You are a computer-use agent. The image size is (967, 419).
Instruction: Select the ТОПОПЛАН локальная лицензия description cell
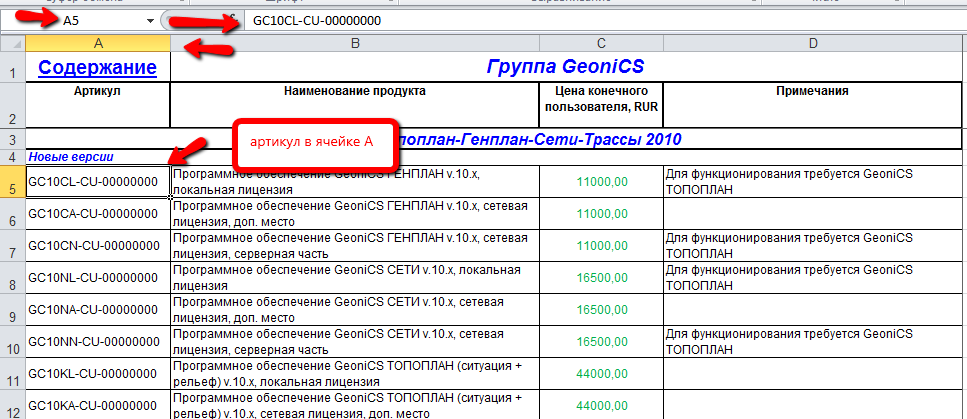pos(355,374)
